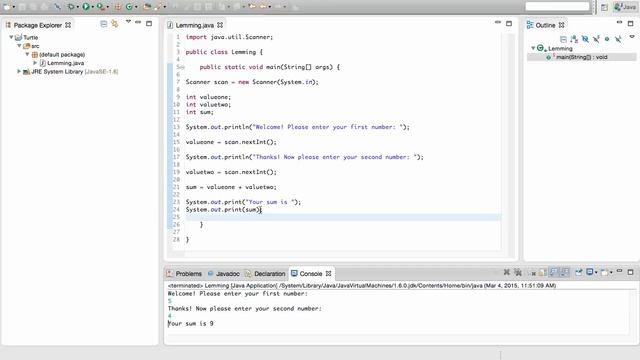Click the Open Type folder icon in toolbar

click(147, 7)
